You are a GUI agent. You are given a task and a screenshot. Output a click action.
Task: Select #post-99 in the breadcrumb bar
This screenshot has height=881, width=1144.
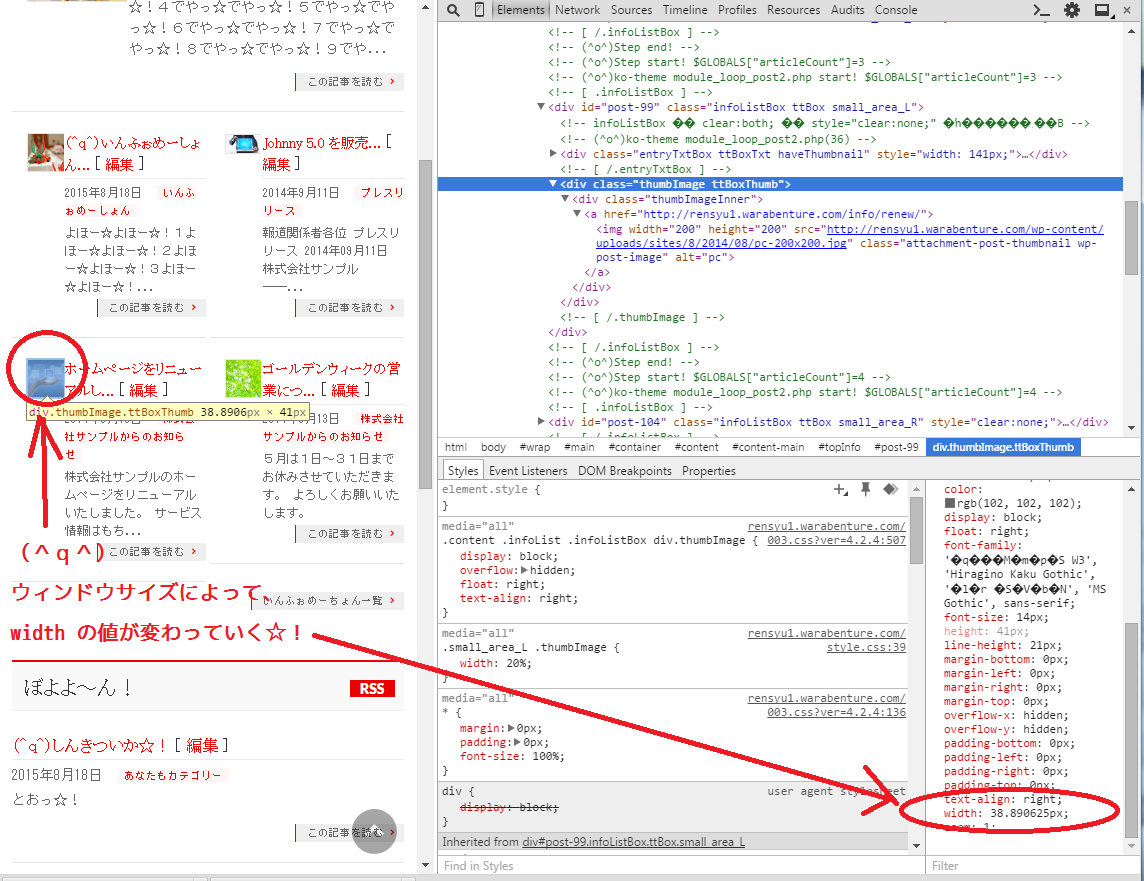click(x=896, y=447)
